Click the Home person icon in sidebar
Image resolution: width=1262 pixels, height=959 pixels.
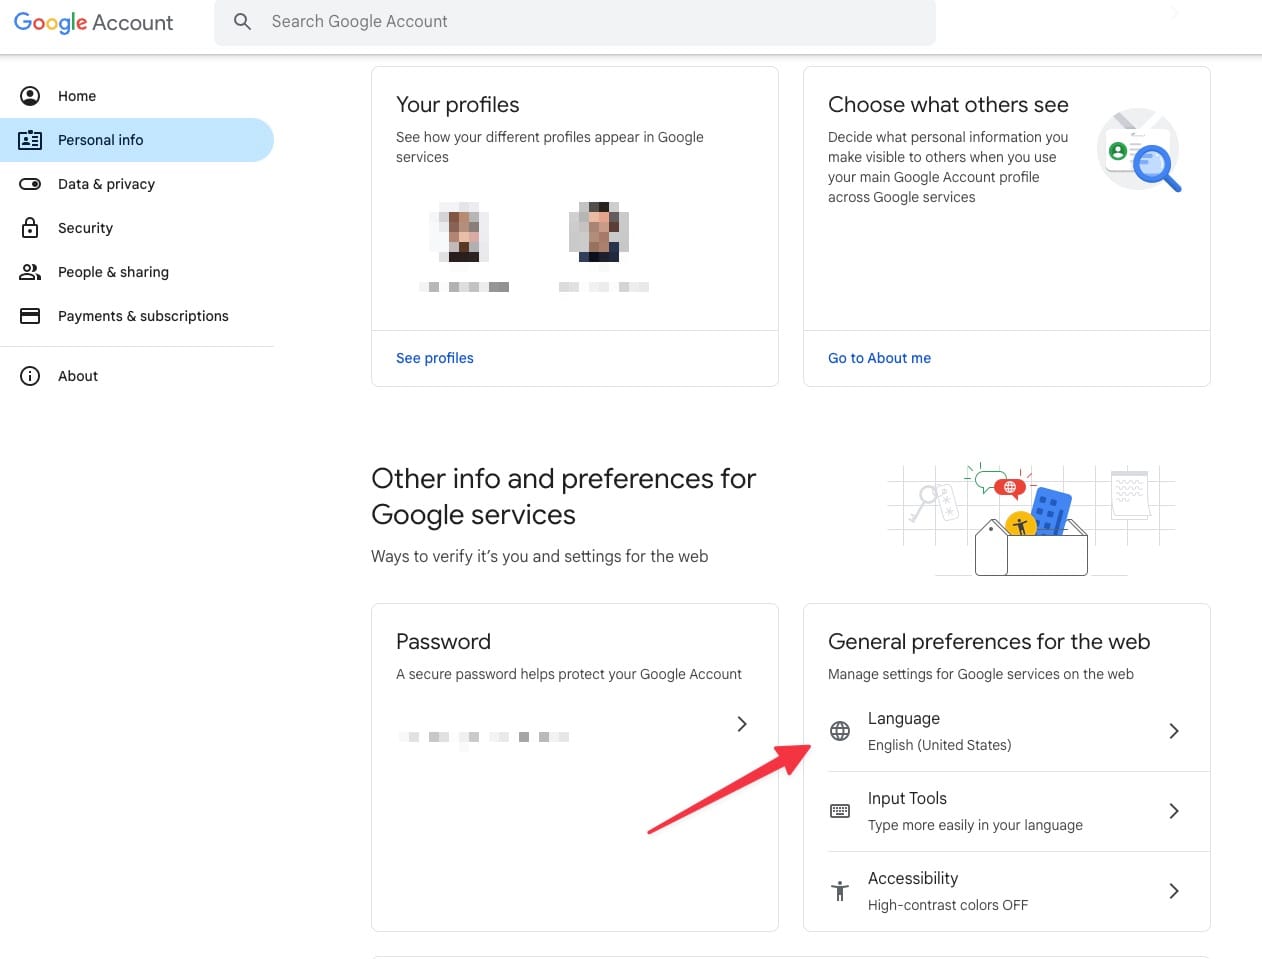(30, 96)
